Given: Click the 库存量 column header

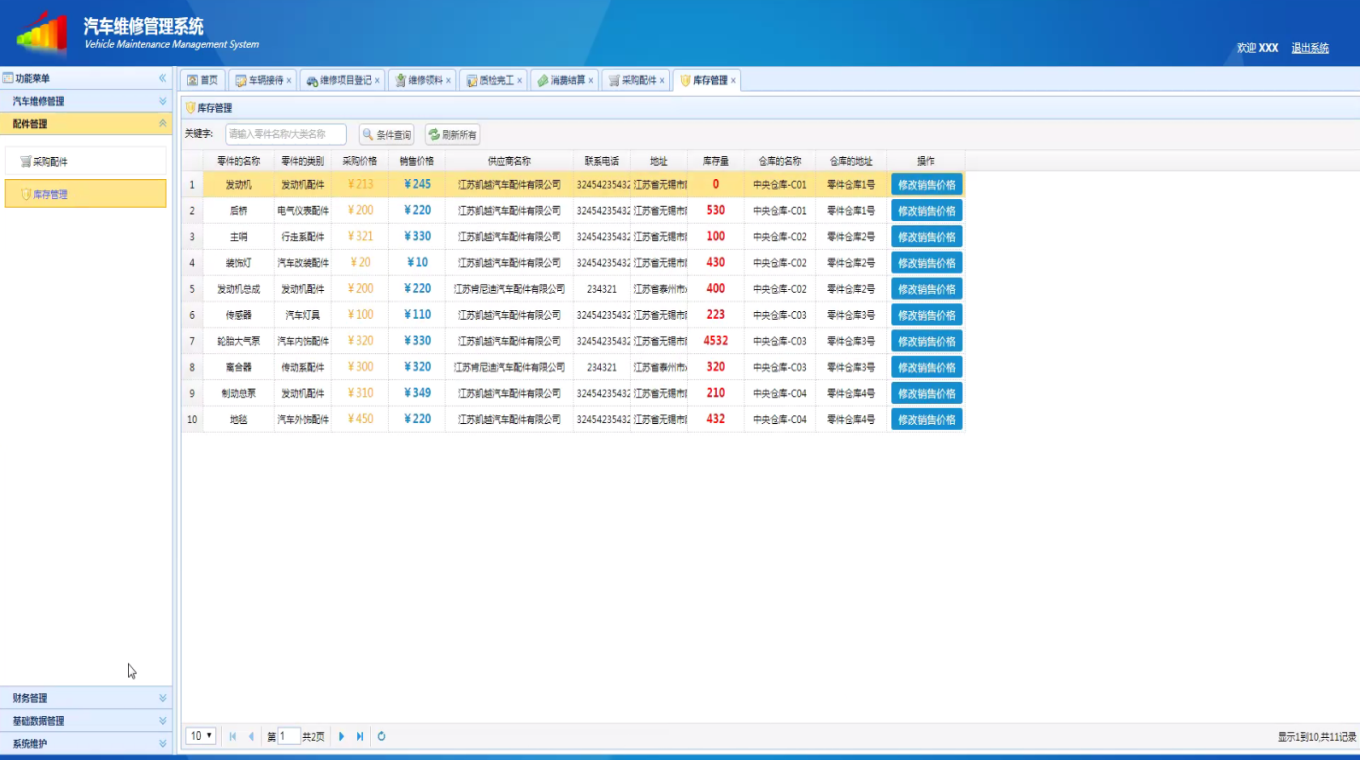Looking at the screenshot, I should pos(716,161).
